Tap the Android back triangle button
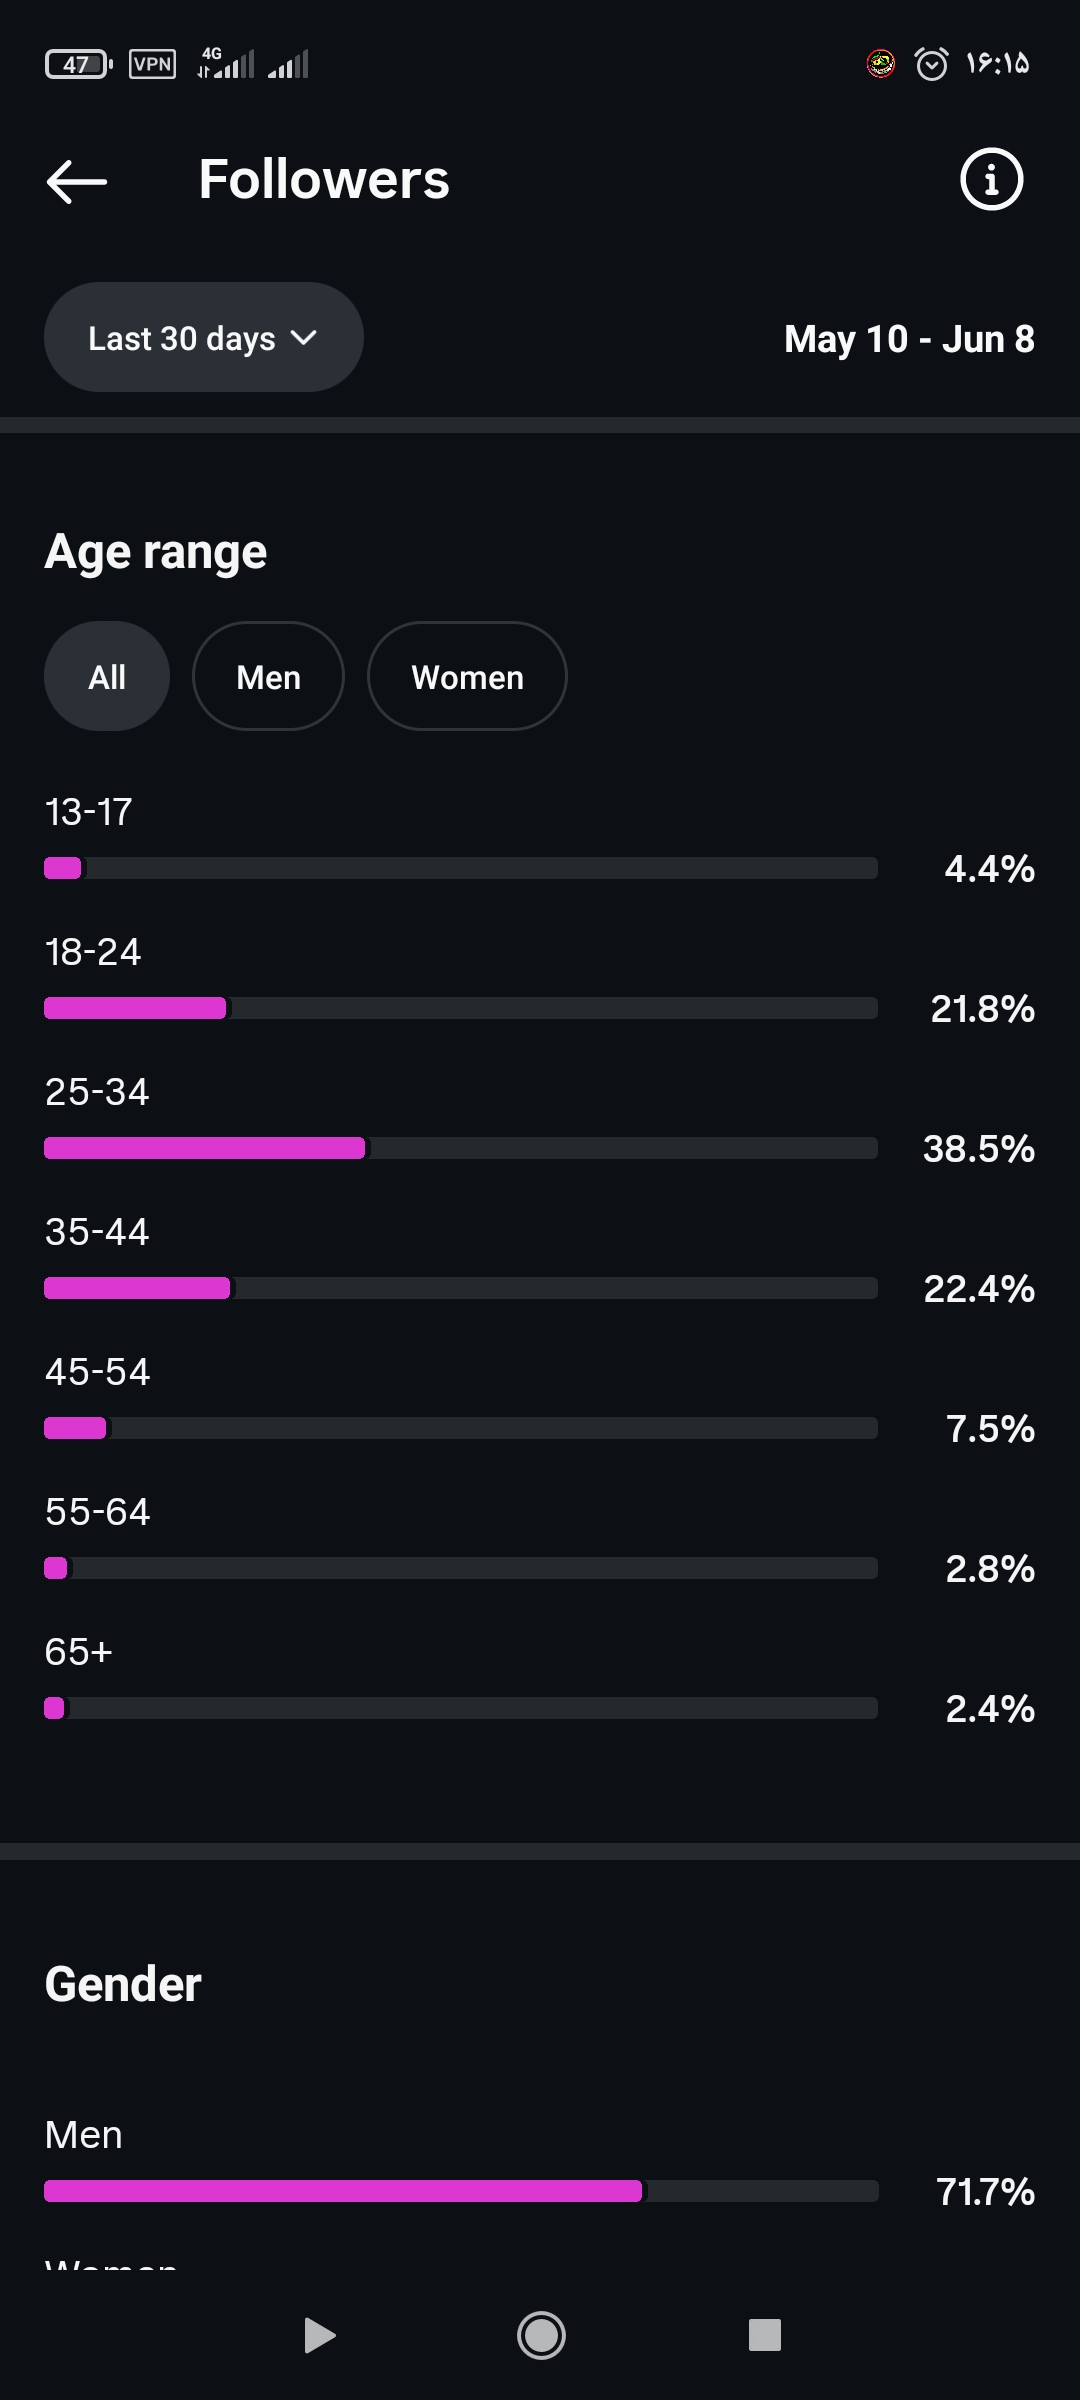This screenshot has height=2400, width=1080. (x=319, y=2336)
